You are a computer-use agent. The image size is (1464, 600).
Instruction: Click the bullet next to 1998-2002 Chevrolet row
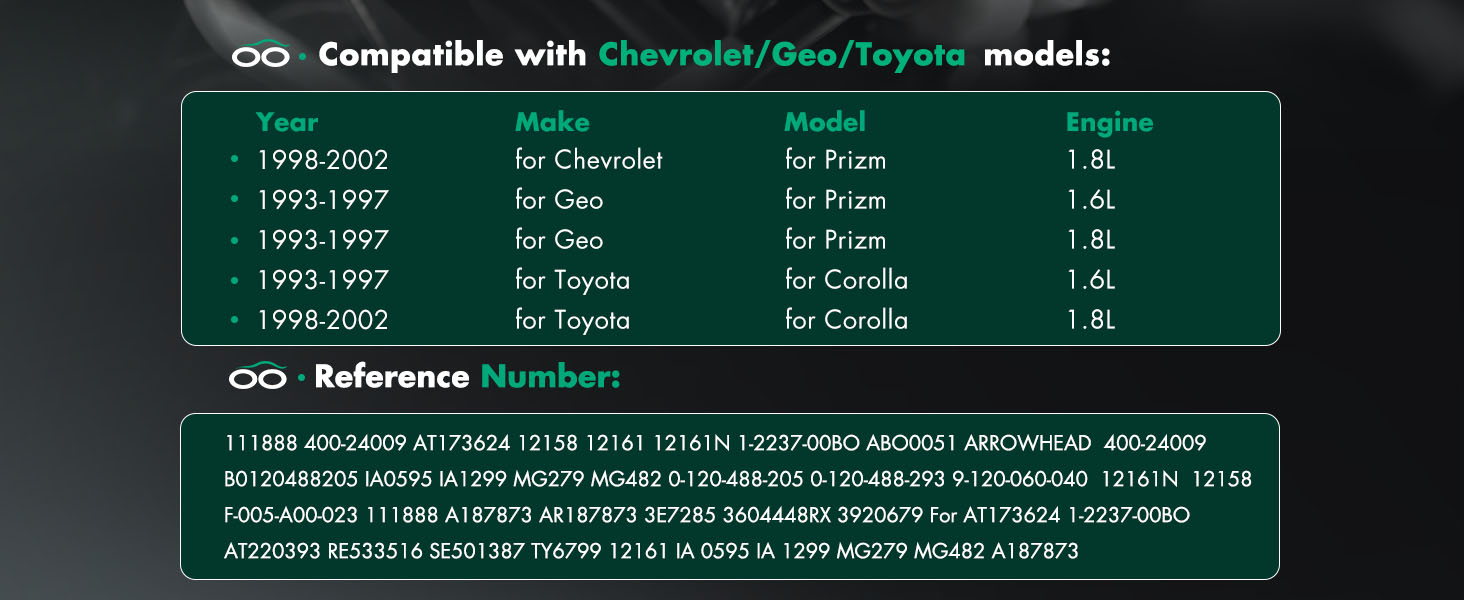tap(234, 160)
